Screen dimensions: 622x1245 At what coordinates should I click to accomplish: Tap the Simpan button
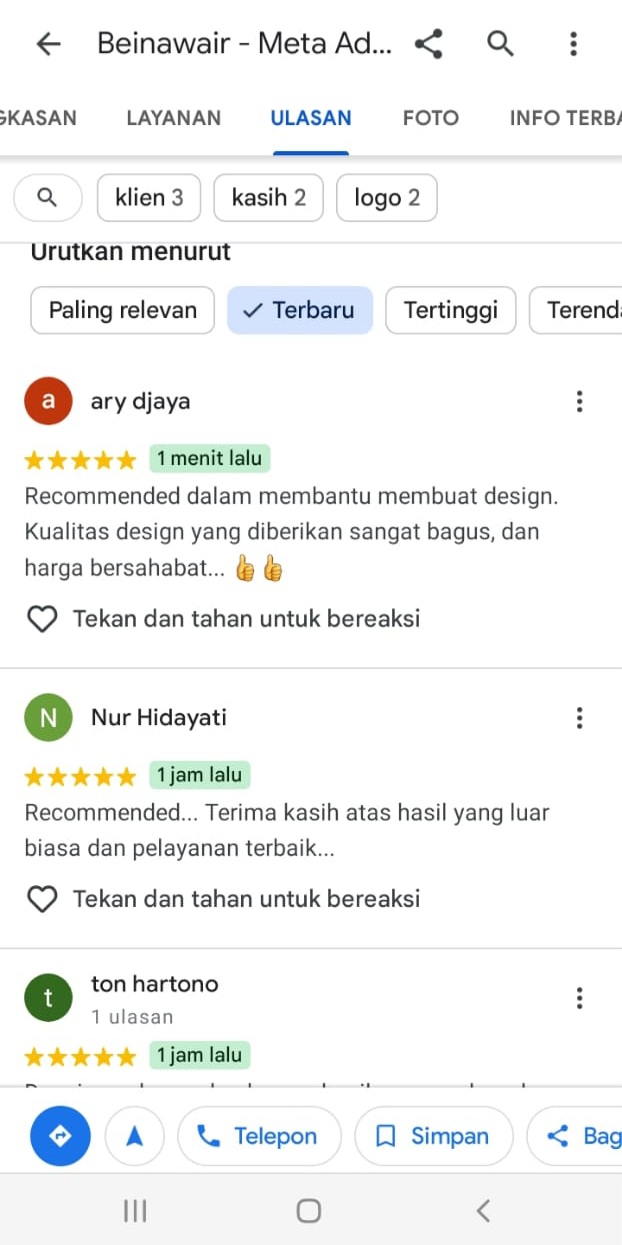coord(434,1136)
